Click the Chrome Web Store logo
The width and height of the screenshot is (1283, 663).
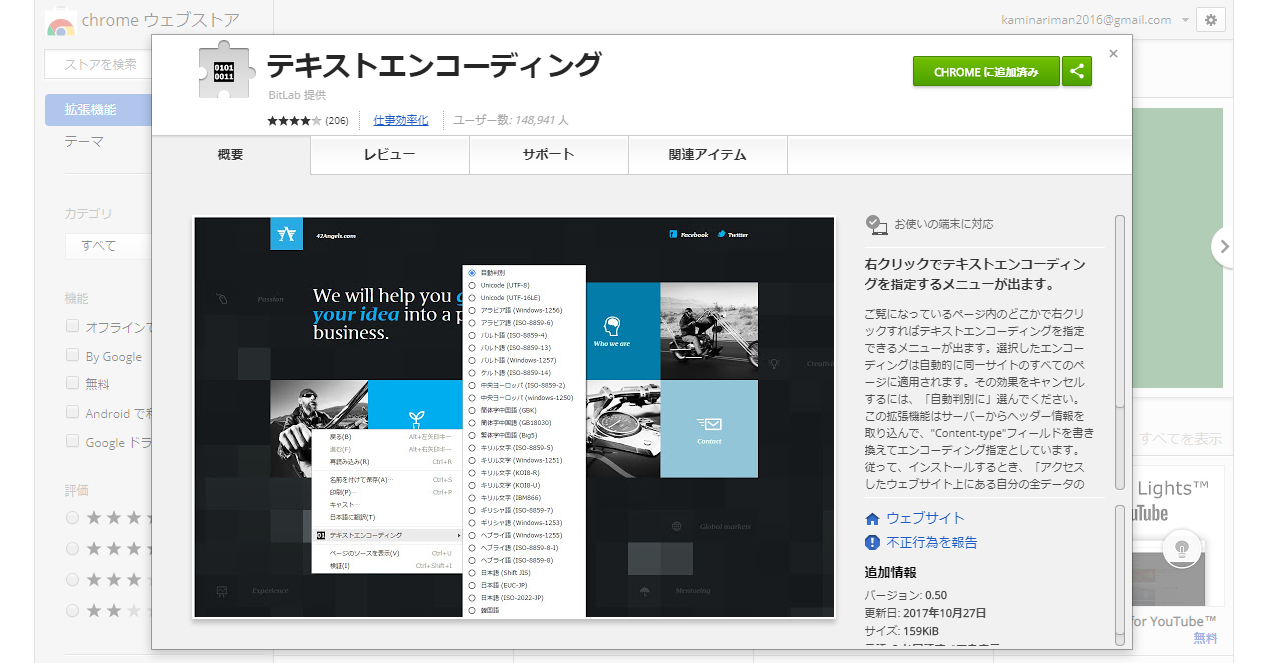(60, 24)
